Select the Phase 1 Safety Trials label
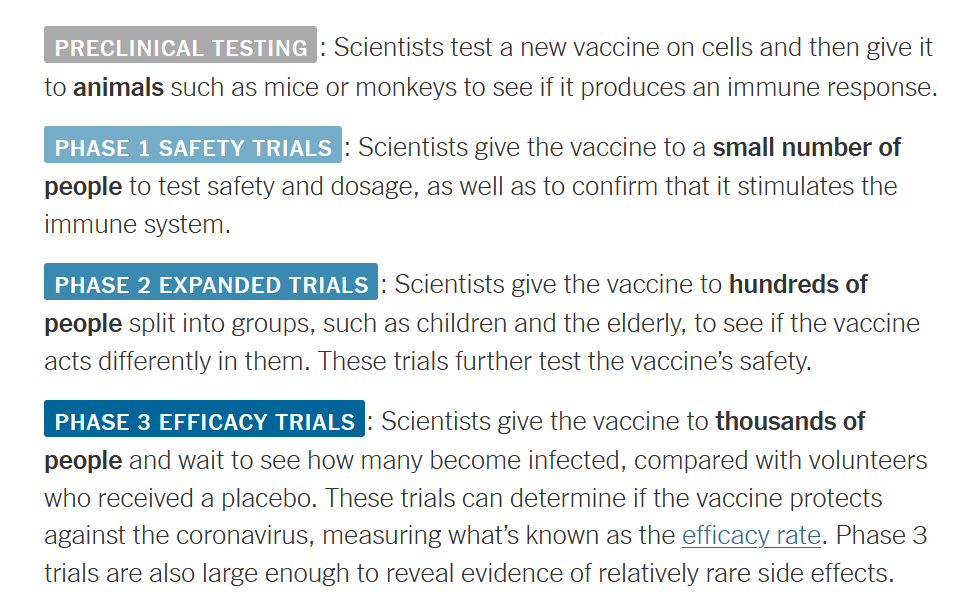Screen dimensions: 961x595 (192, 145)
